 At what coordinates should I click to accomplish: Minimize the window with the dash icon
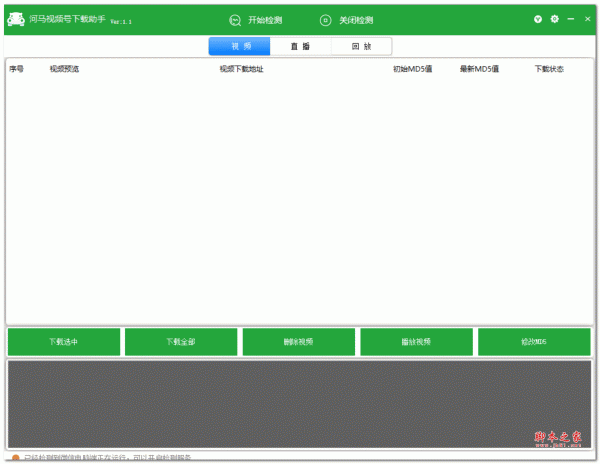[571, 19]
